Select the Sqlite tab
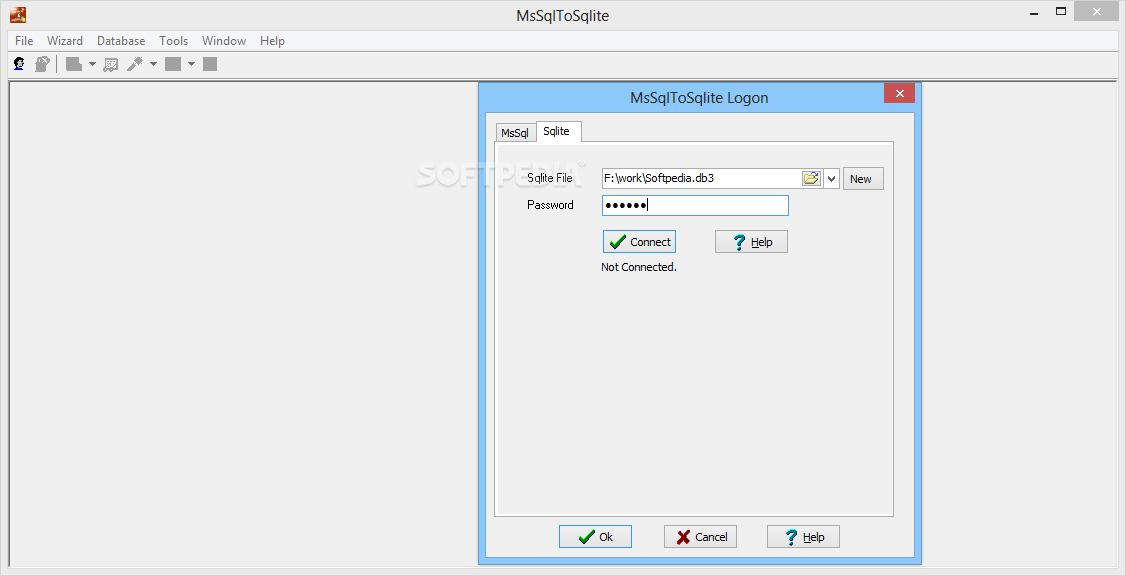This screenshot has height=576, width=1126. 557,131
